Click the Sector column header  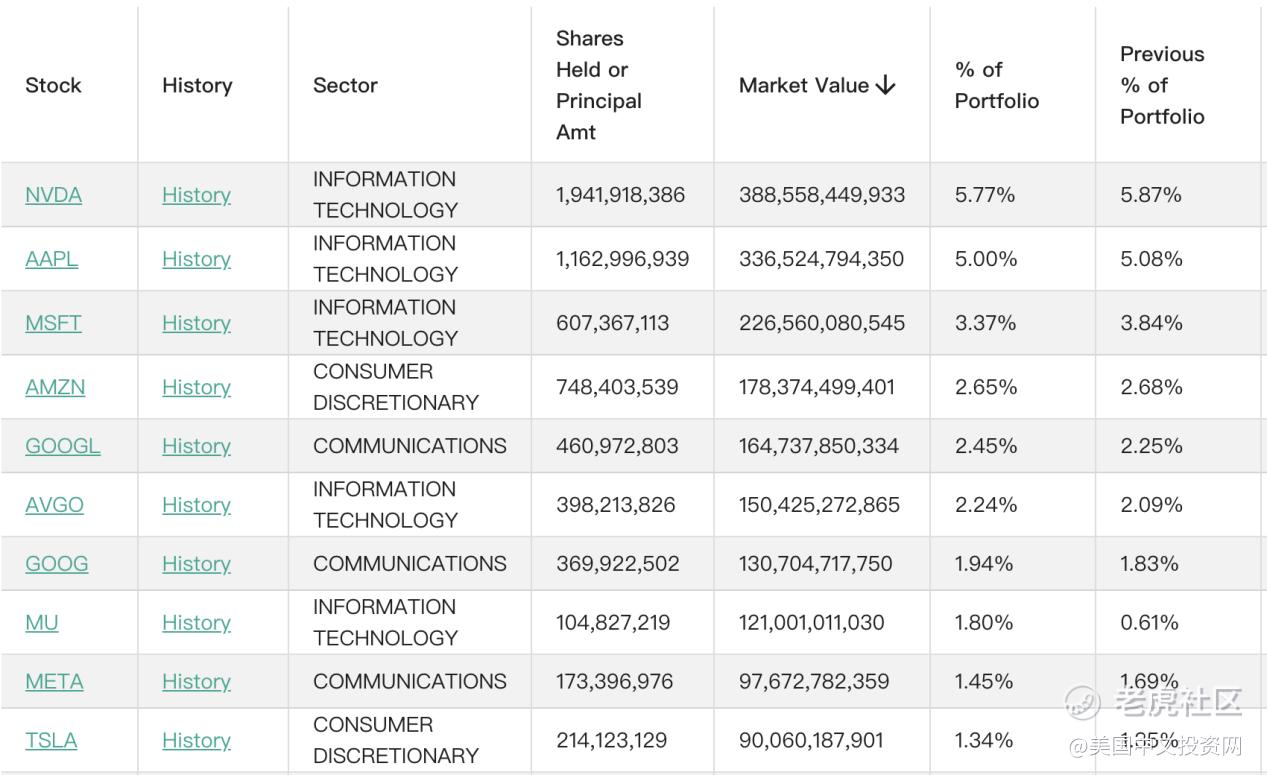(x=345, y=86)
